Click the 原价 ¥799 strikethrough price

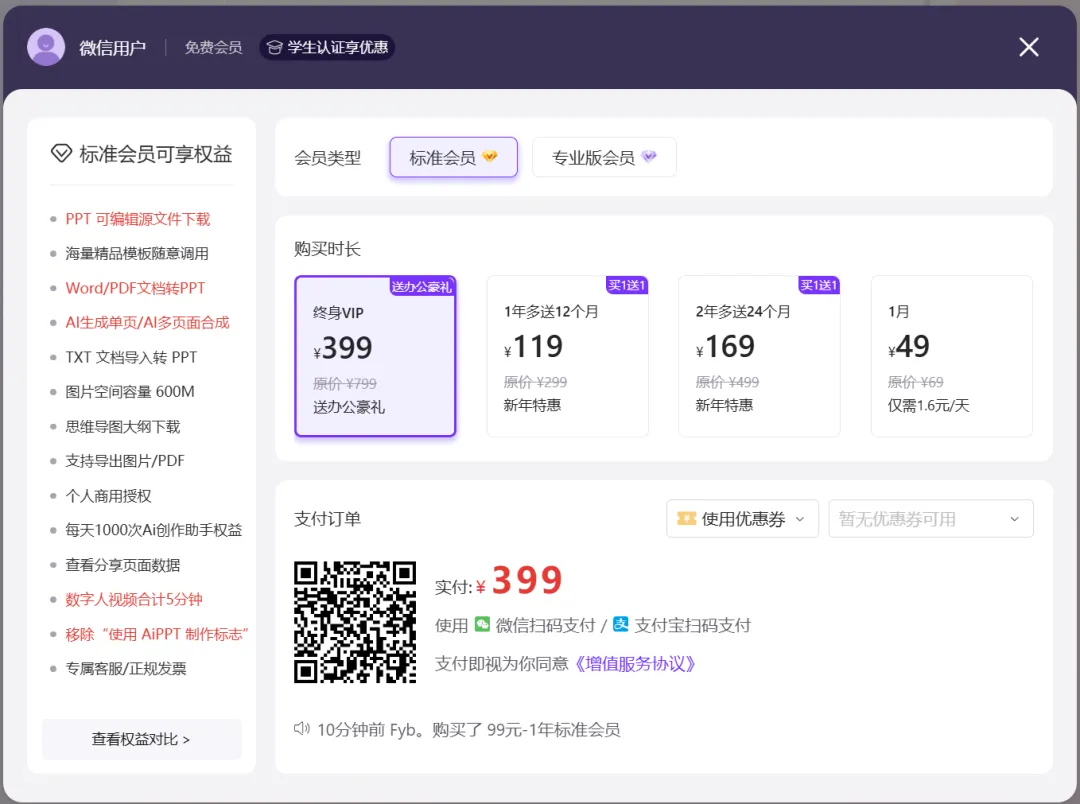345,384
